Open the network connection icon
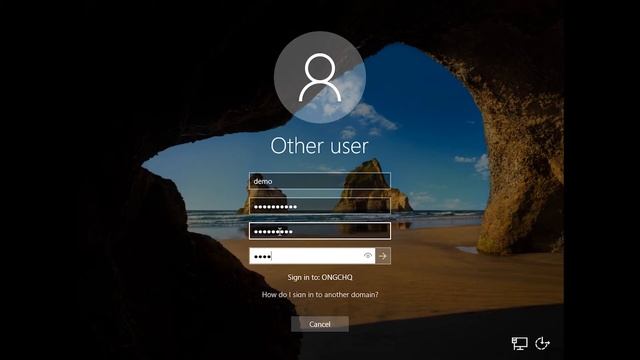The image size is (640, 360). click(520, 343)
